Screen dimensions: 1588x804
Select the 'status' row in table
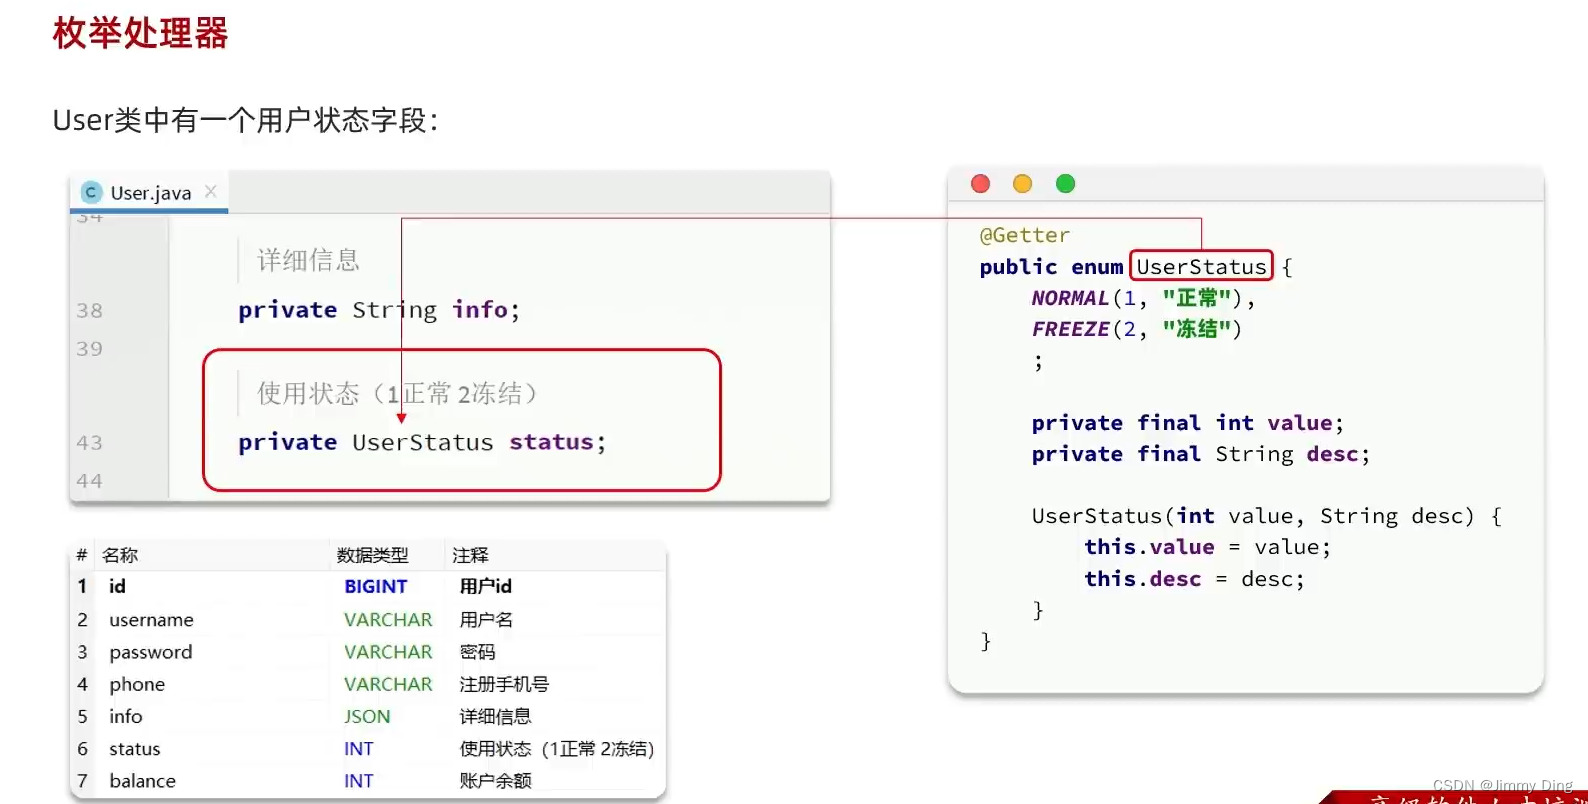[x=368, y=749]
